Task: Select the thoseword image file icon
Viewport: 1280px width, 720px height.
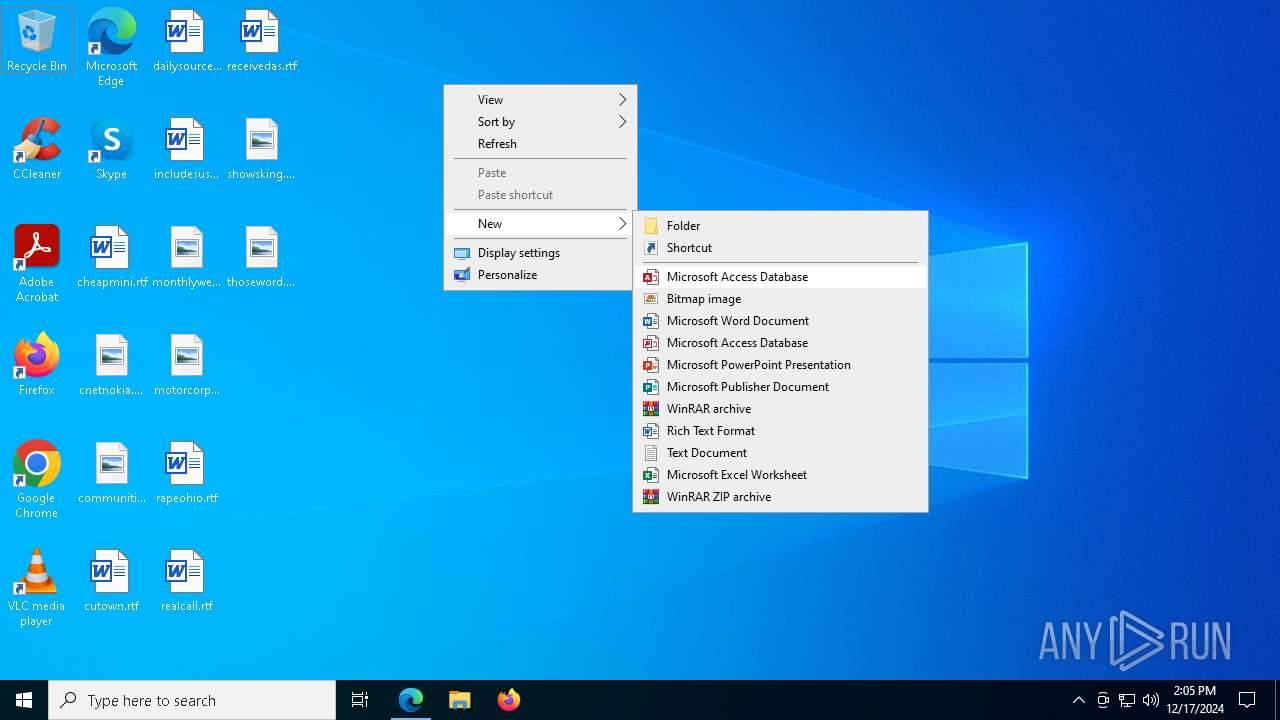Action: (261, 256)
